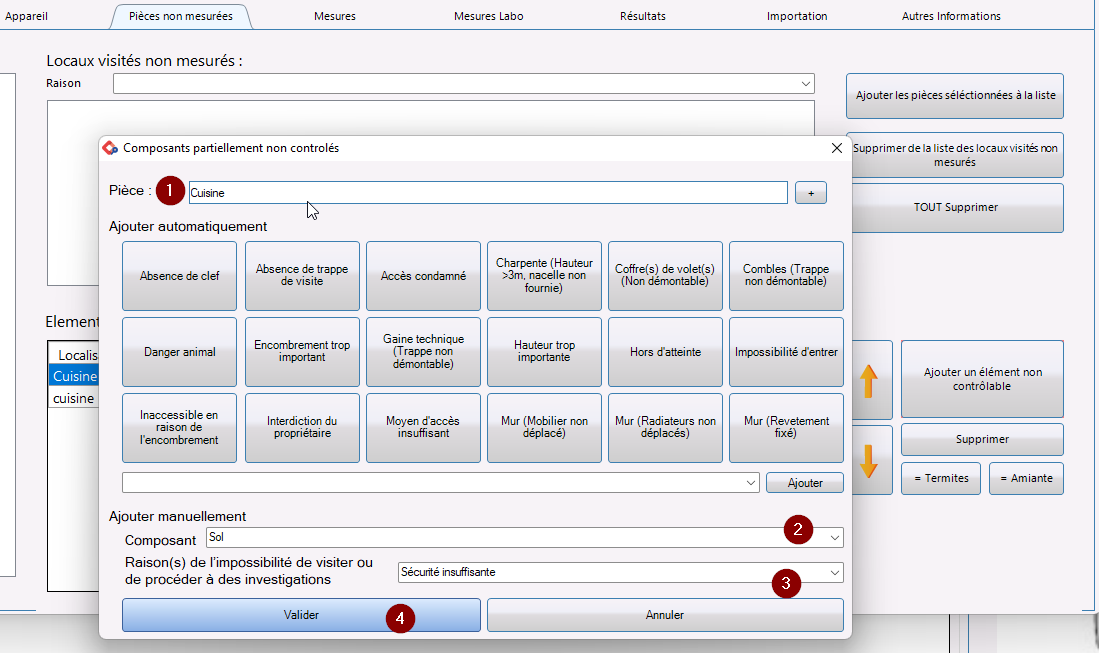
Task: Click Ajouter les pièces sélectionnées à la liste
Action: [955, 95]
